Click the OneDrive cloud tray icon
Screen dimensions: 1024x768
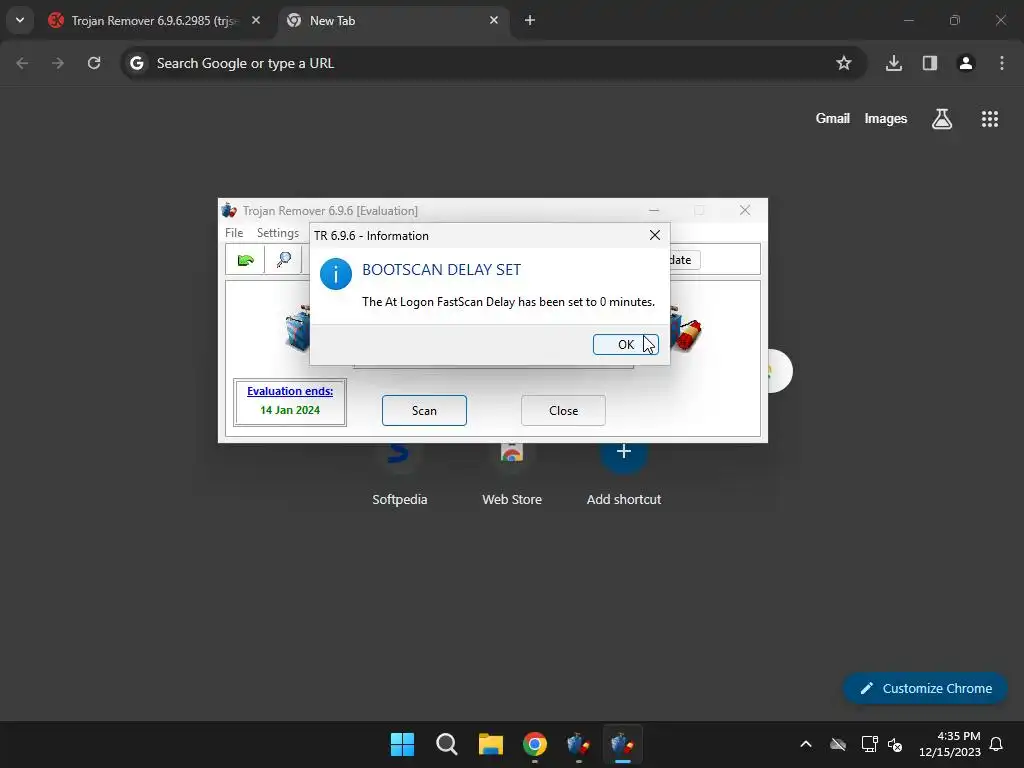pyautogui.click(x=838, y=744)
